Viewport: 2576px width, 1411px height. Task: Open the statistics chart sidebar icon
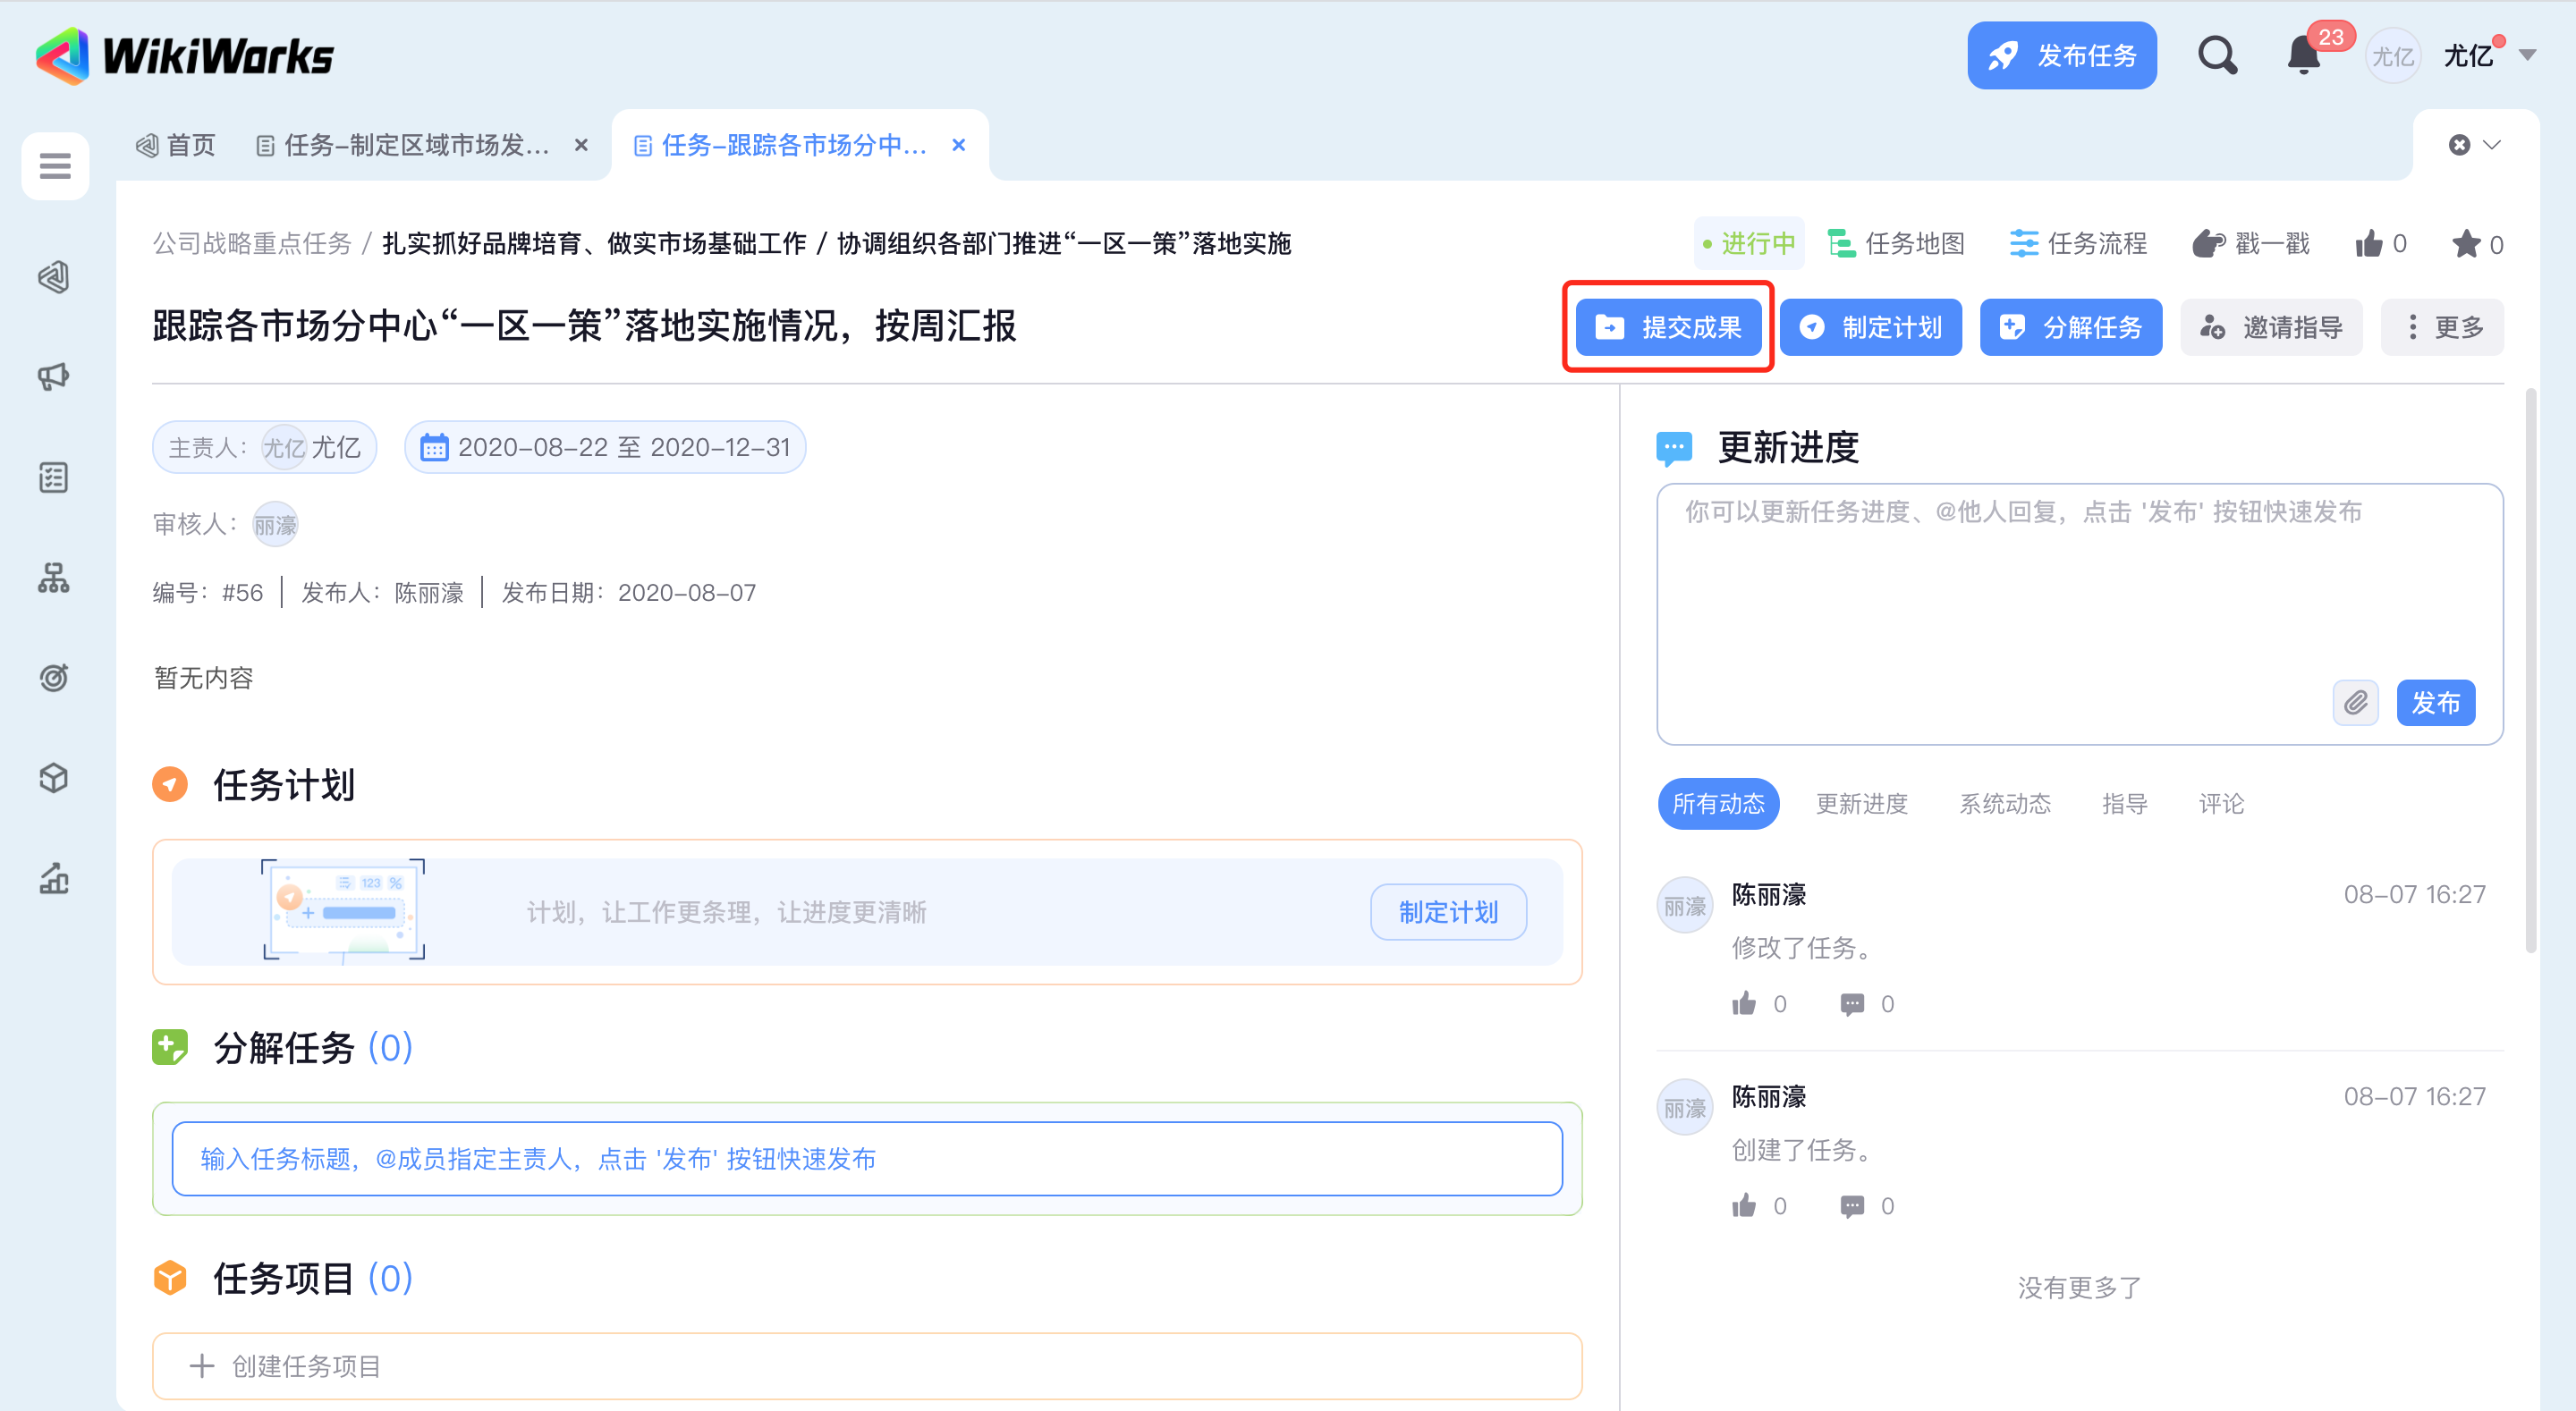point(54,879)
